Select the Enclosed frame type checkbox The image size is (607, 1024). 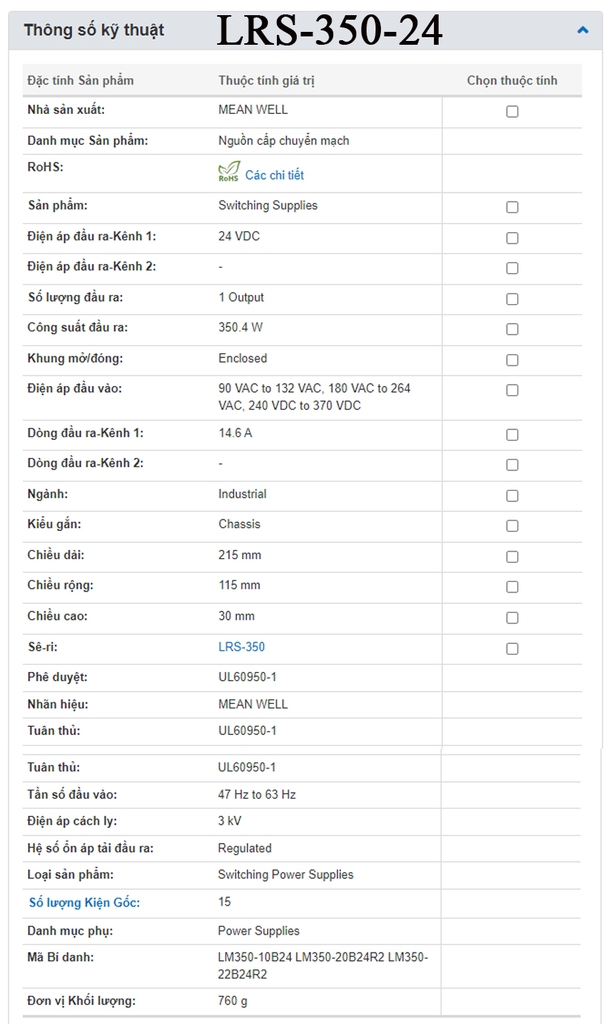pos(512,360)
